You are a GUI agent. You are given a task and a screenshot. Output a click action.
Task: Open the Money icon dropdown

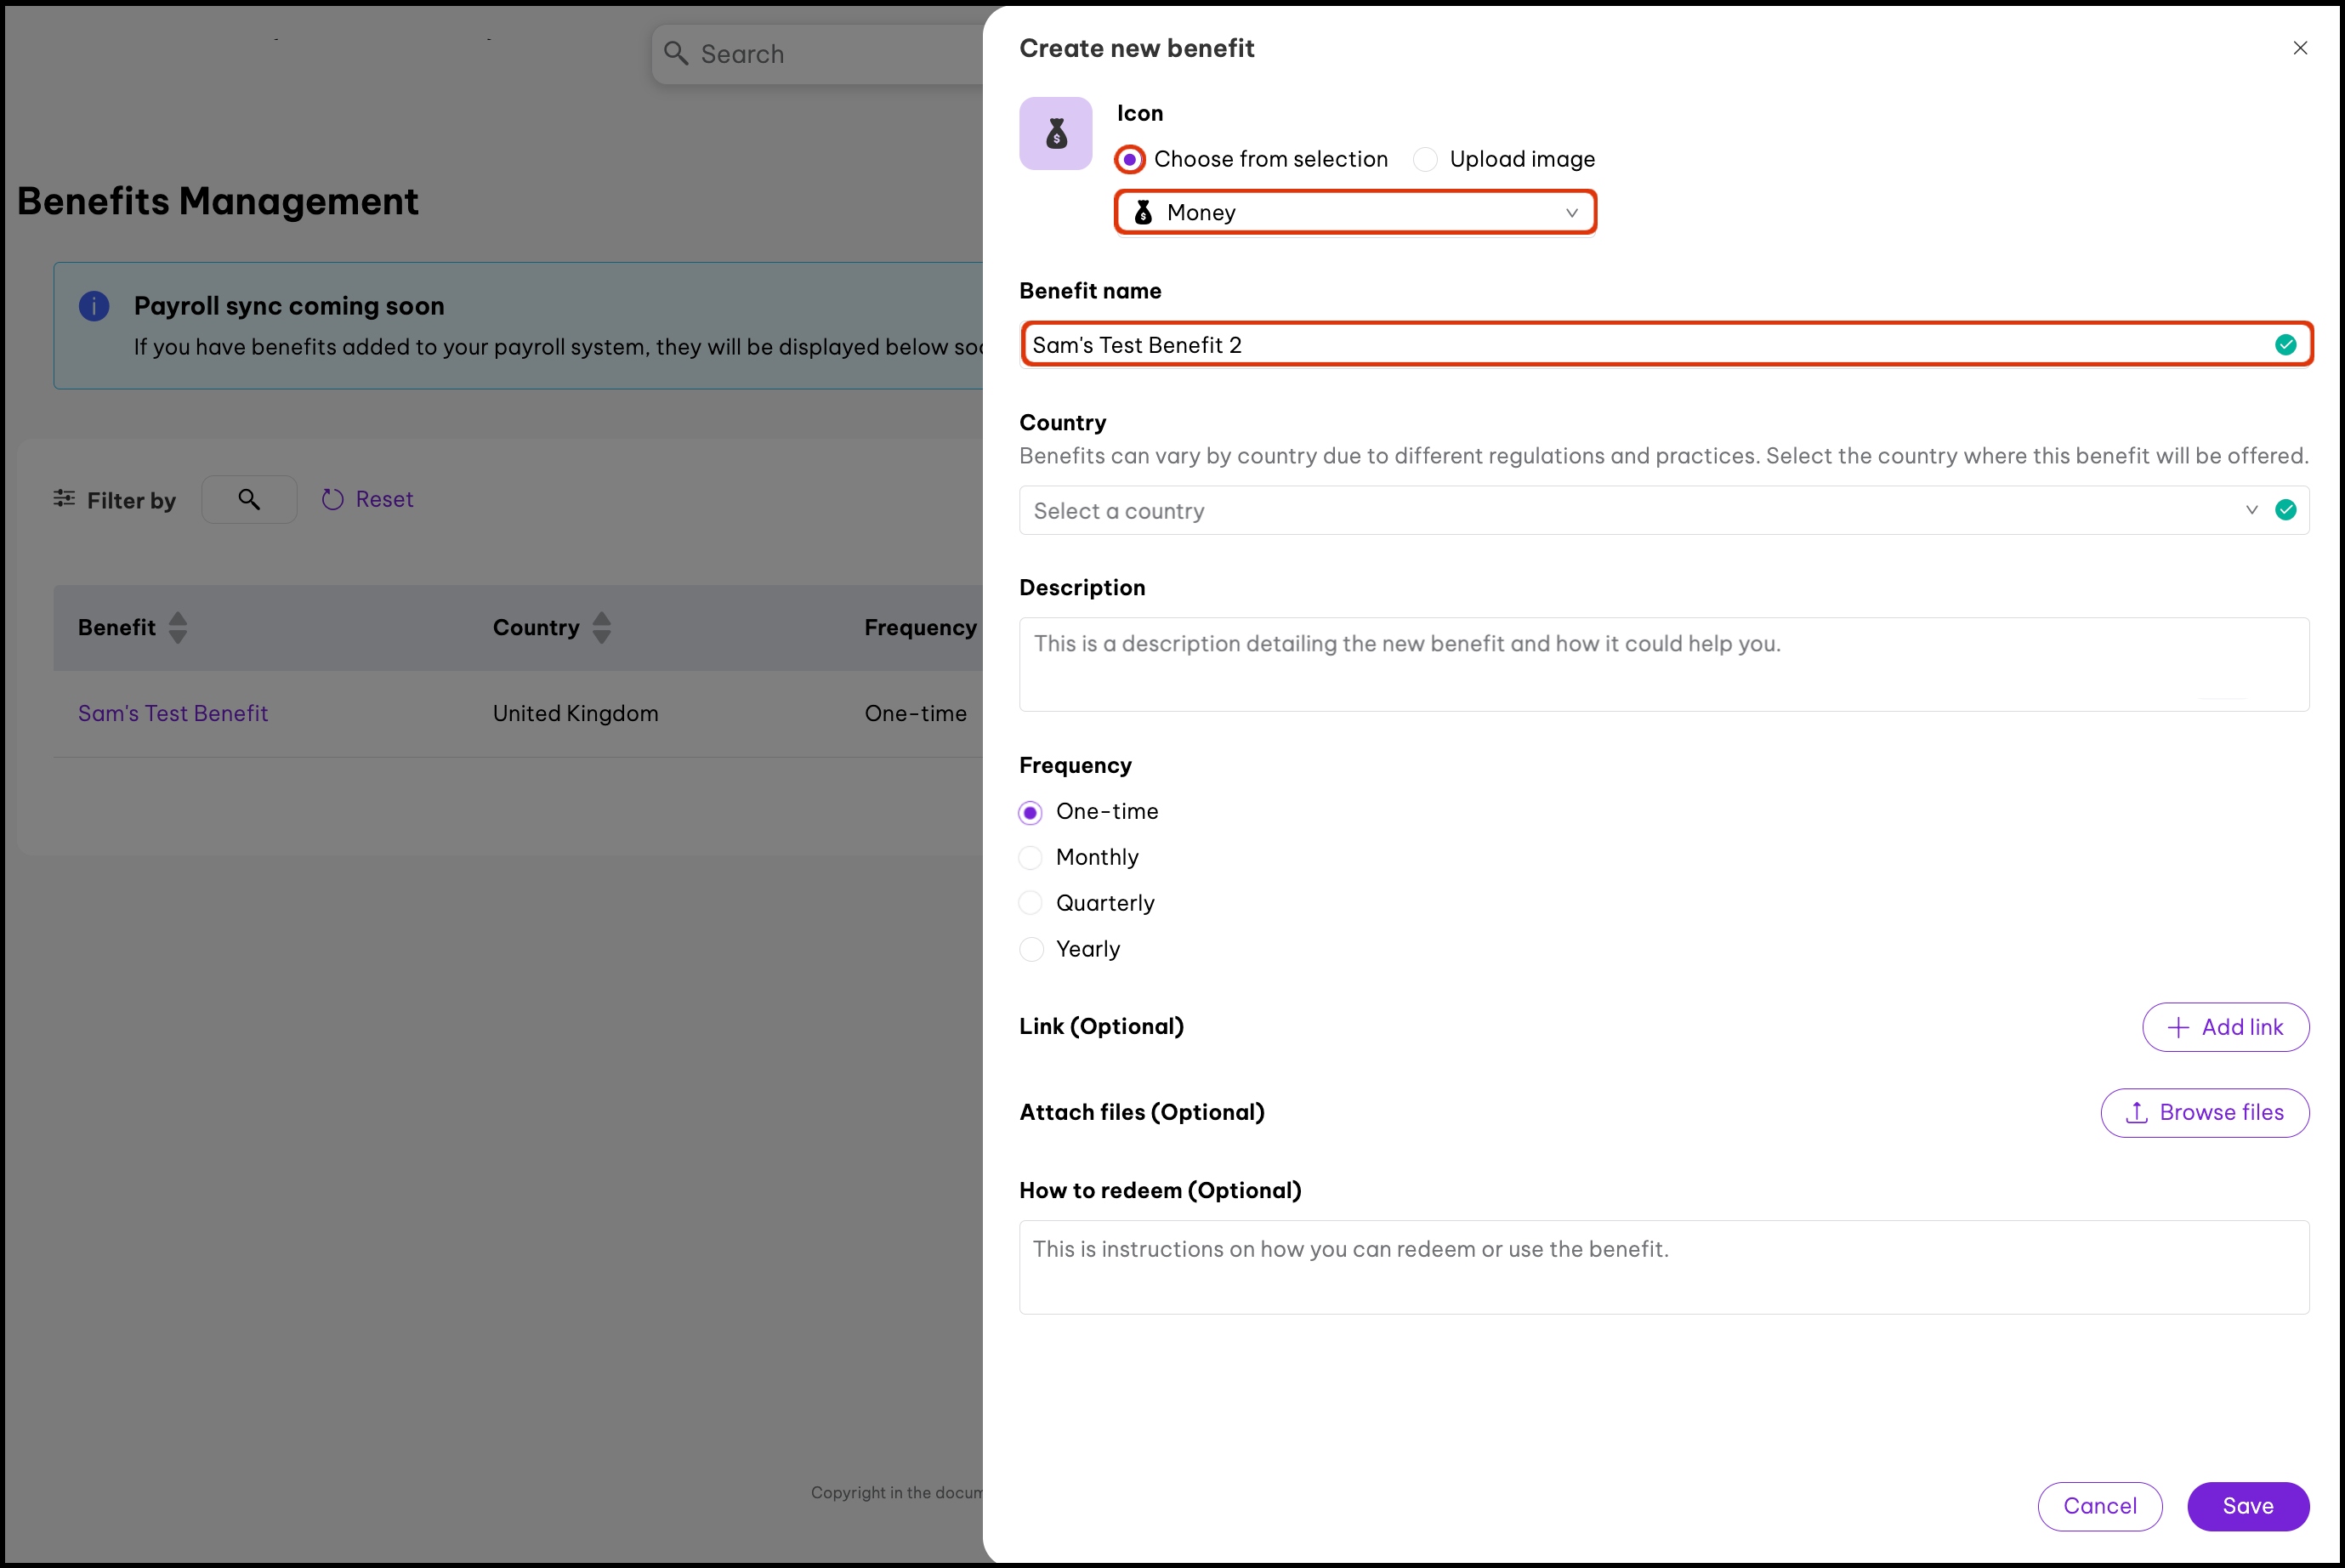[x=1355, y=213]
